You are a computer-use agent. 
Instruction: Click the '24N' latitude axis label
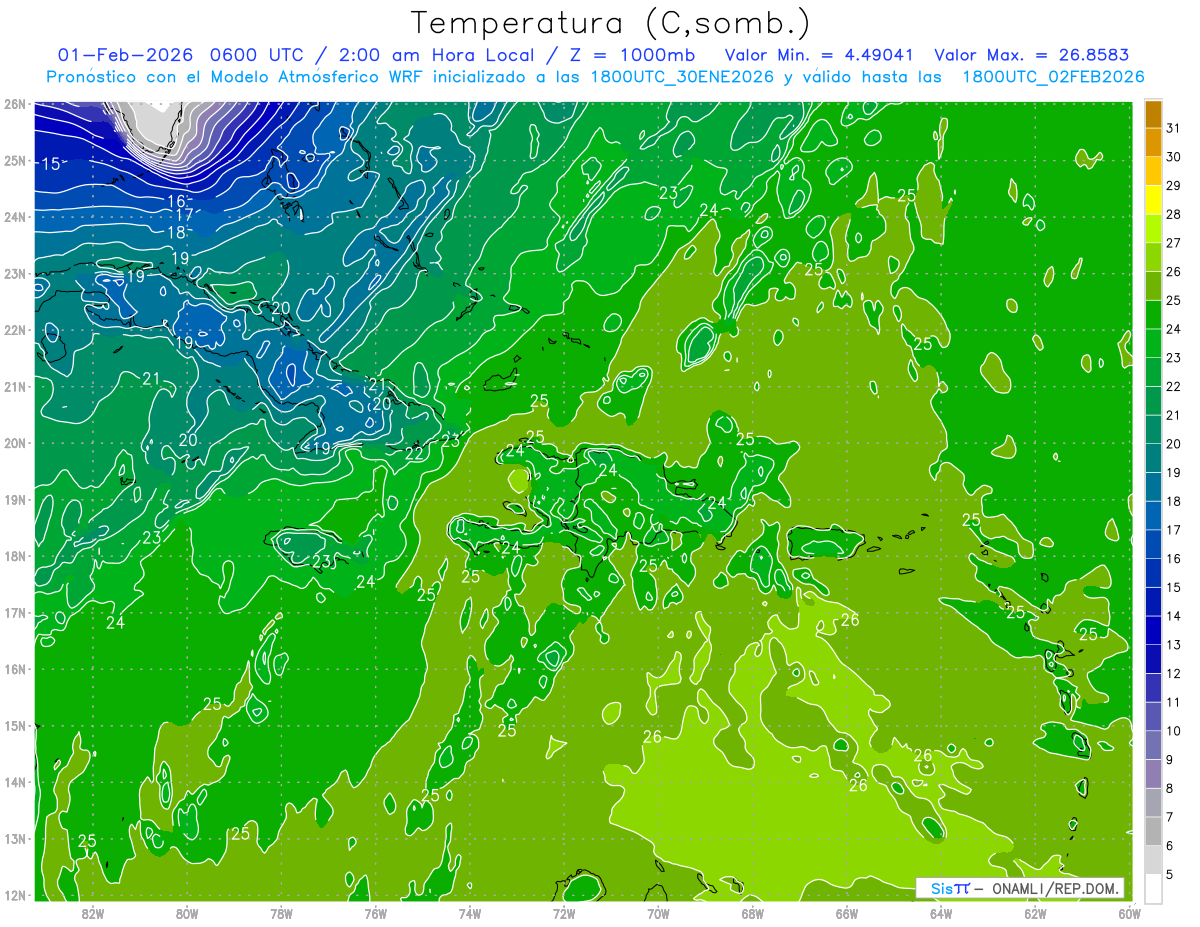click(14, 217)
